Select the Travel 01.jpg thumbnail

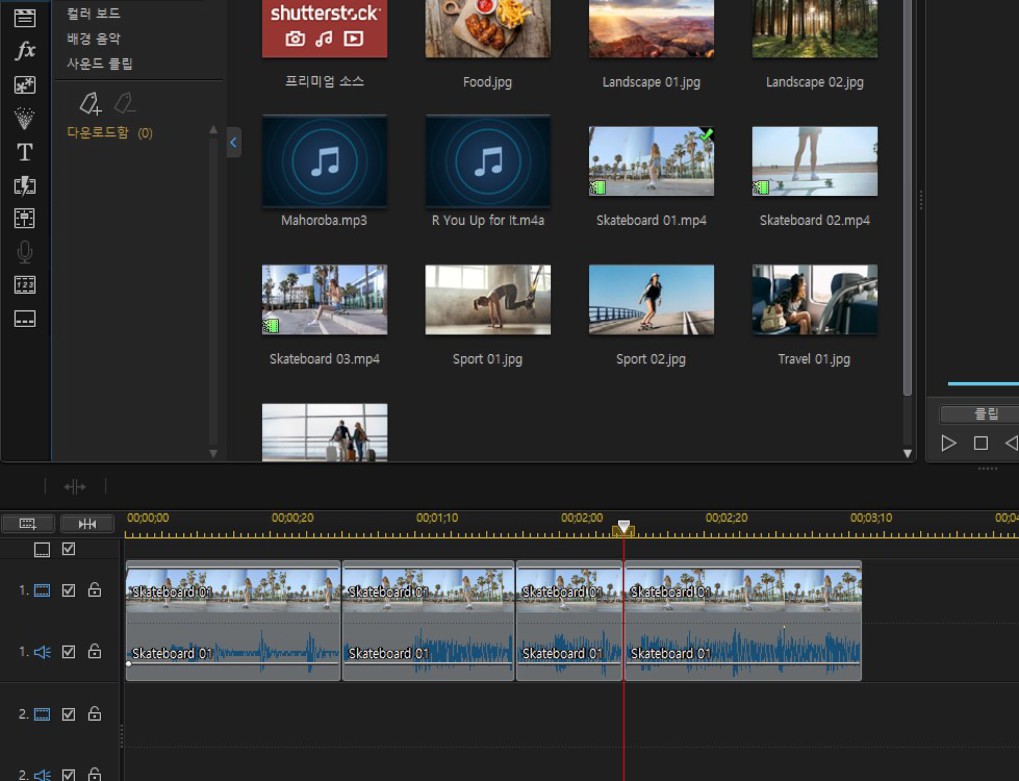click(x=815, y=300)
